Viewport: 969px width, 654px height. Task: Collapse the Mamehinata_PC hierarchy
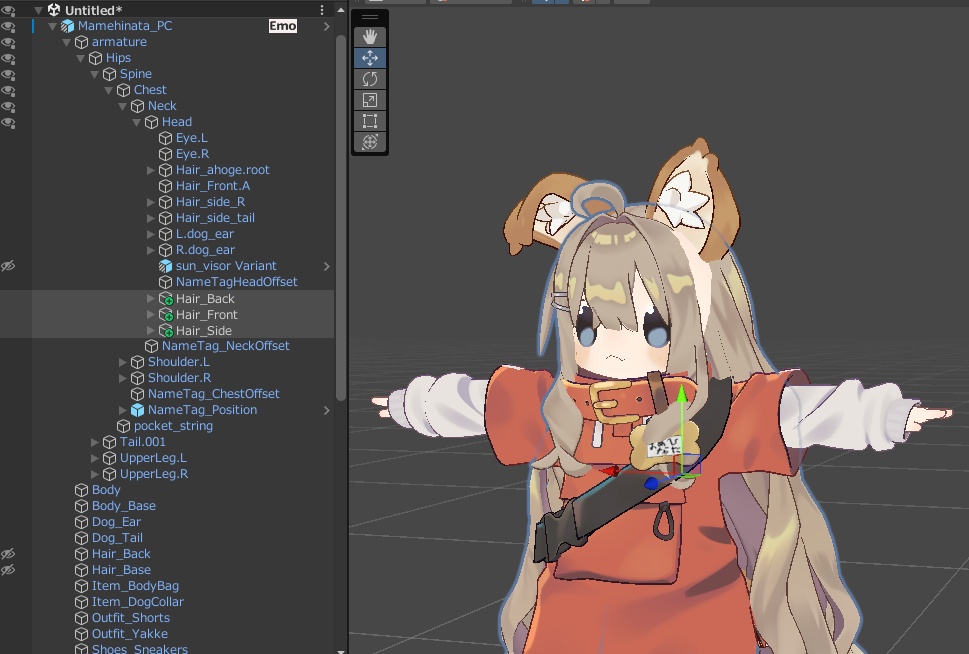[x=53, y=26]
